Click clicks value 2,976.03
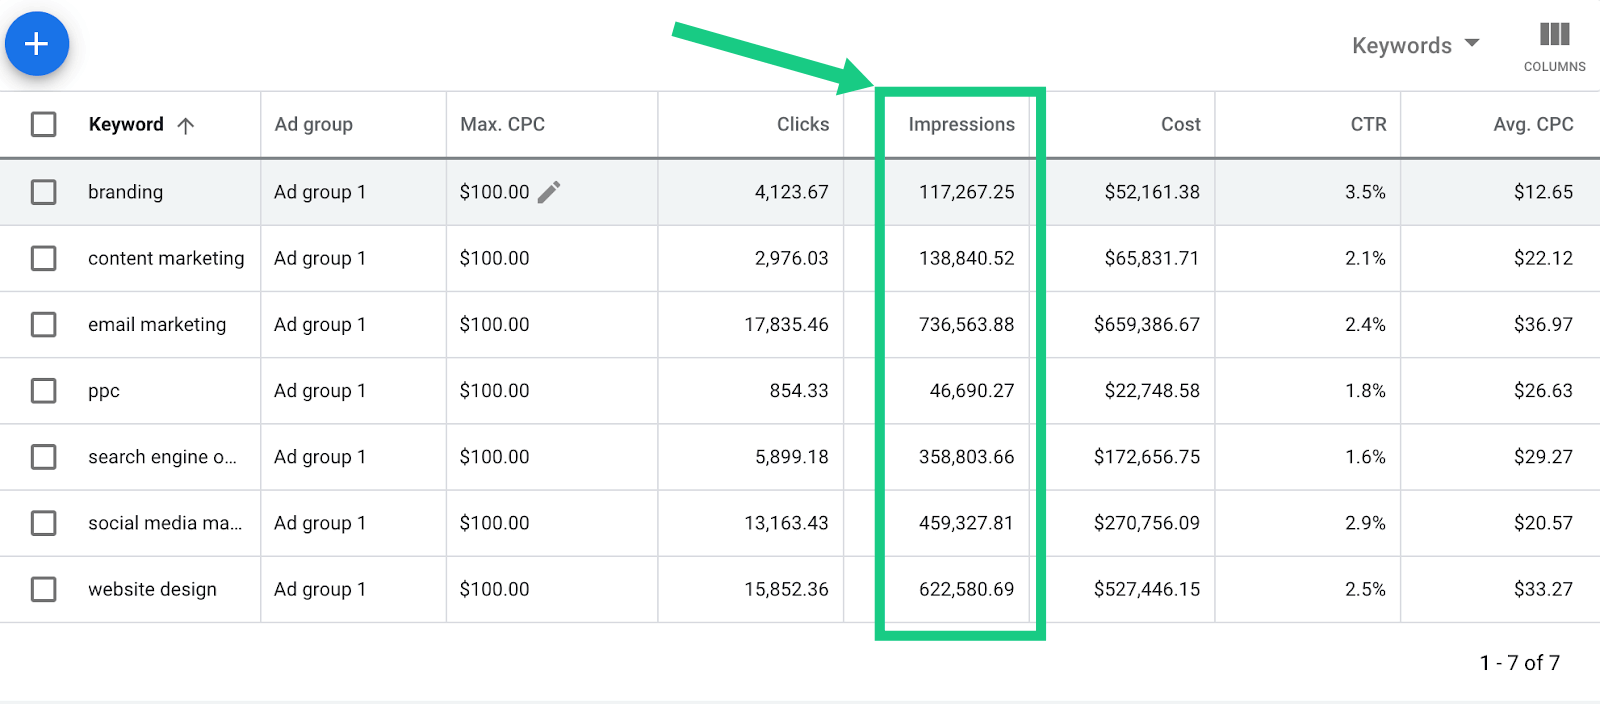Image resolution: width=1600 pixels, height=704 pixels. tap(791, 258)
